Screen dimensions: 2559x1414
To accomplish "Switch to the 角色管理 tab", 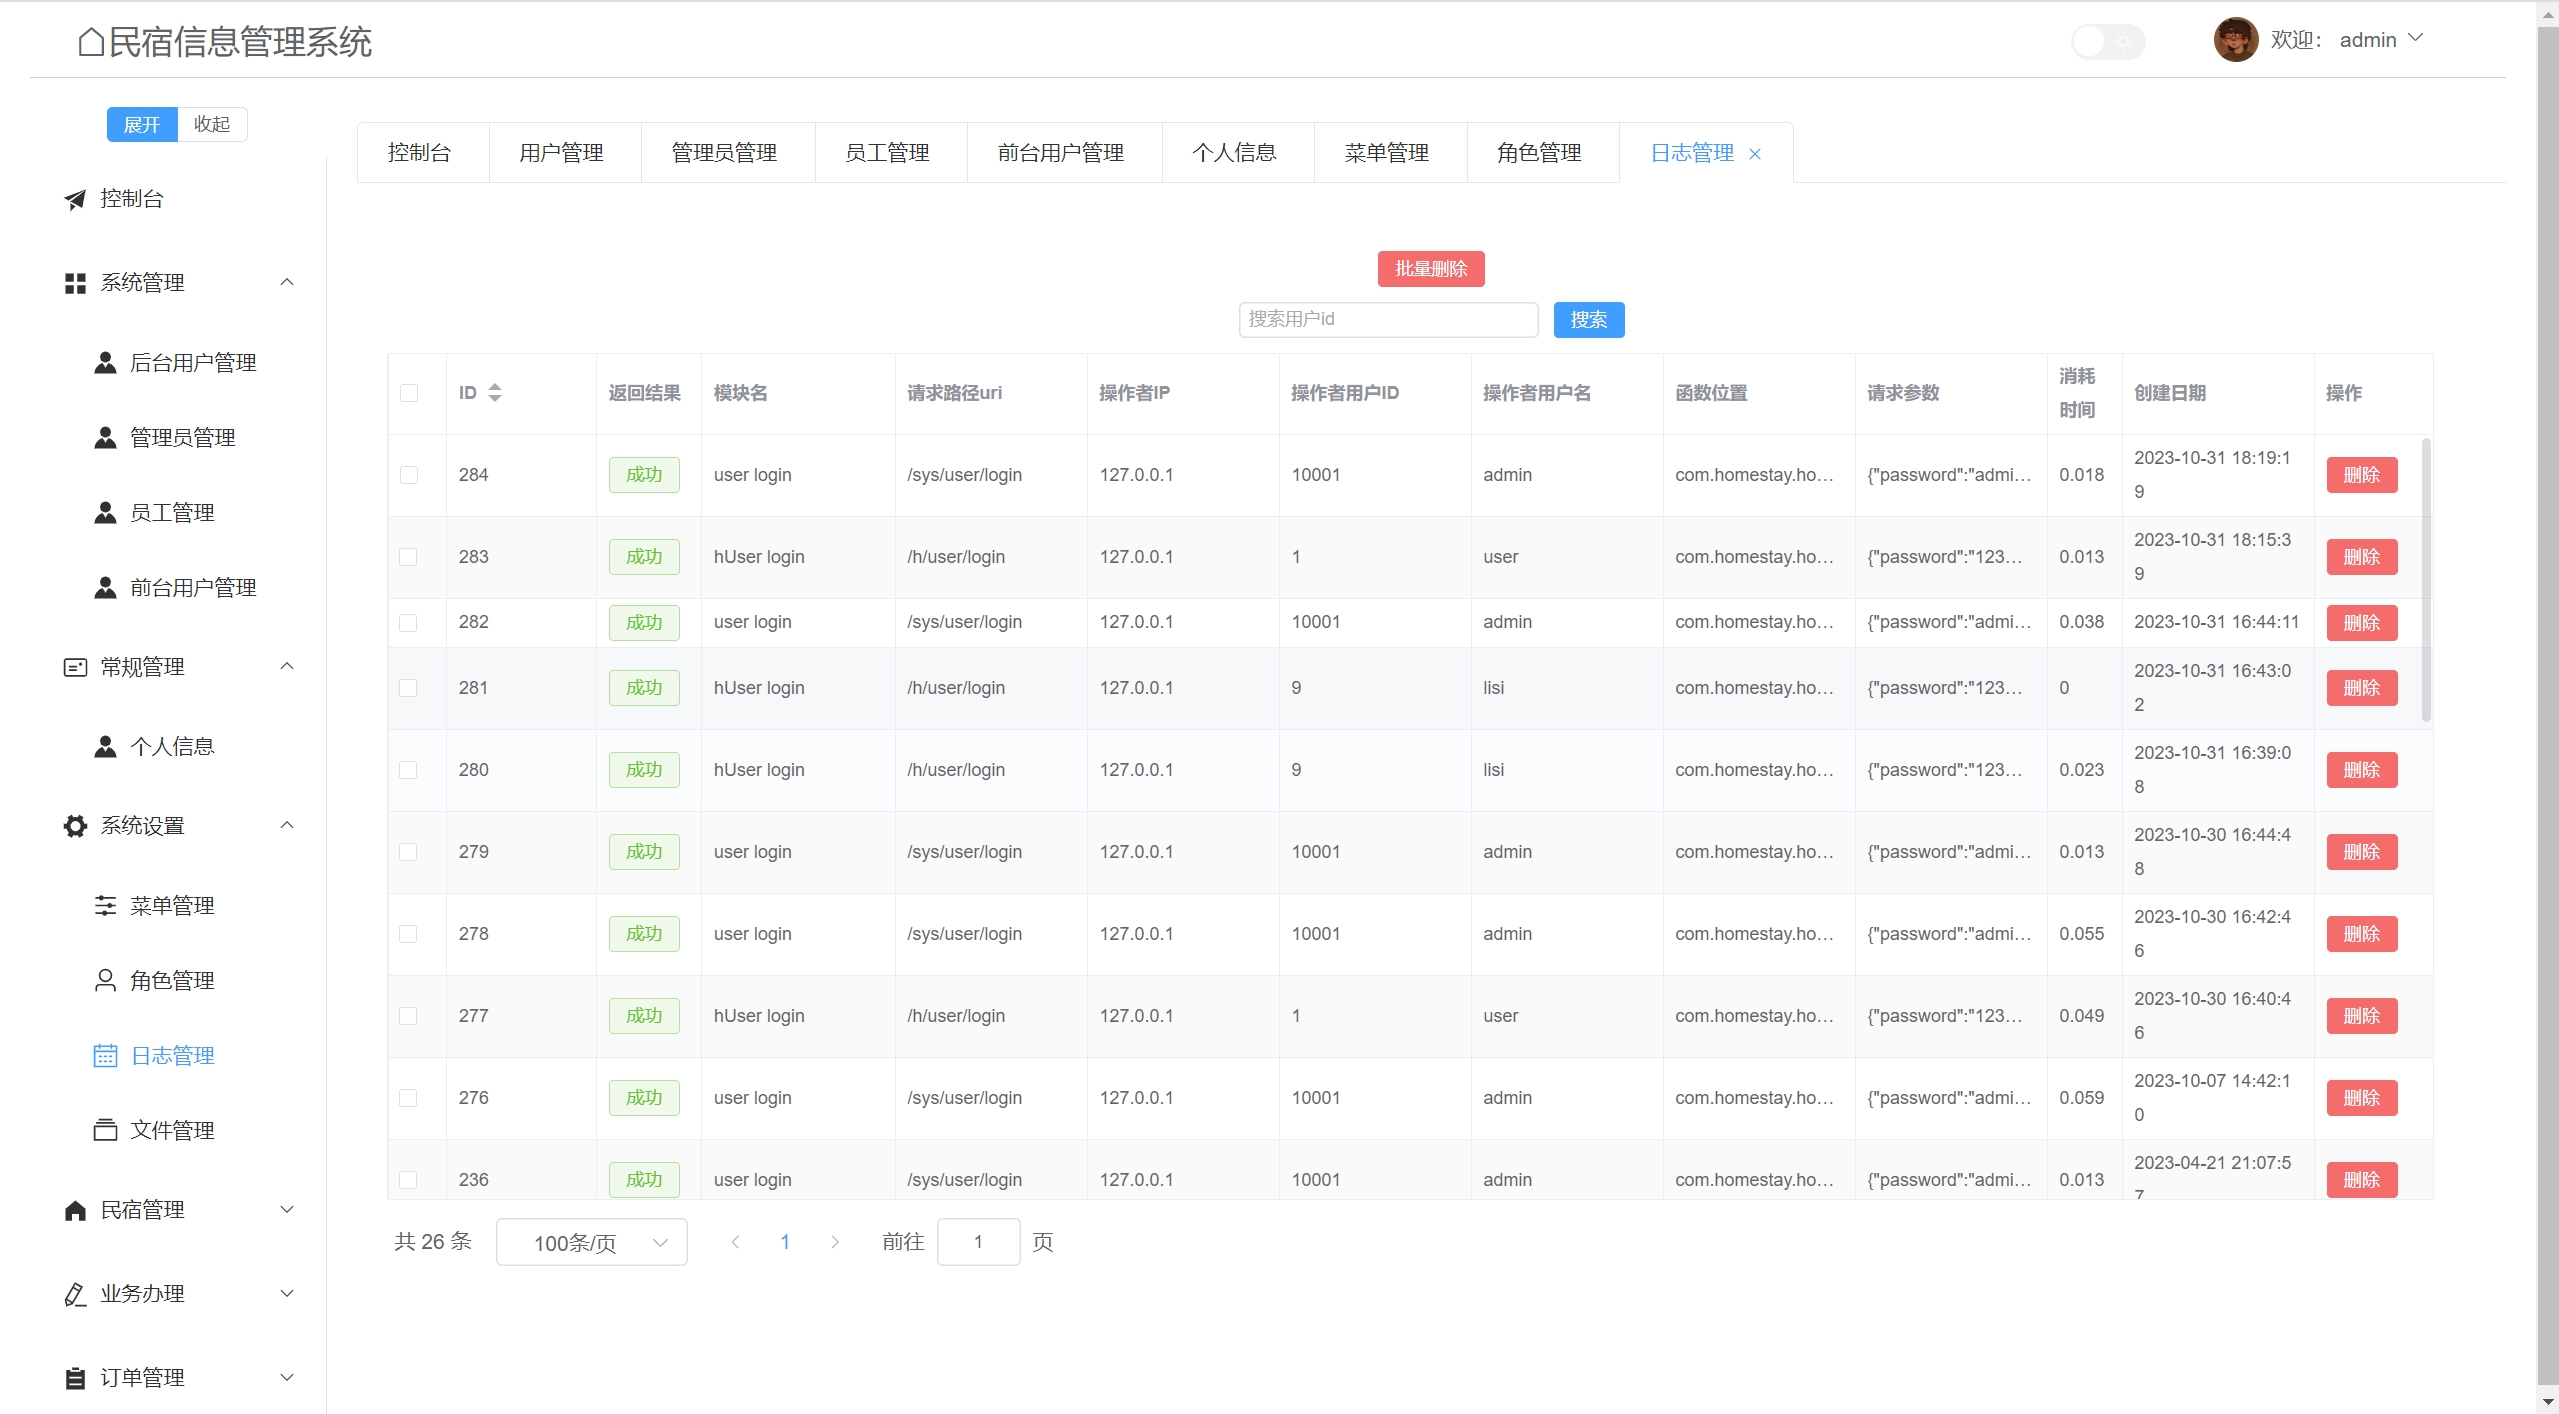I will [x=1539, y=153].
